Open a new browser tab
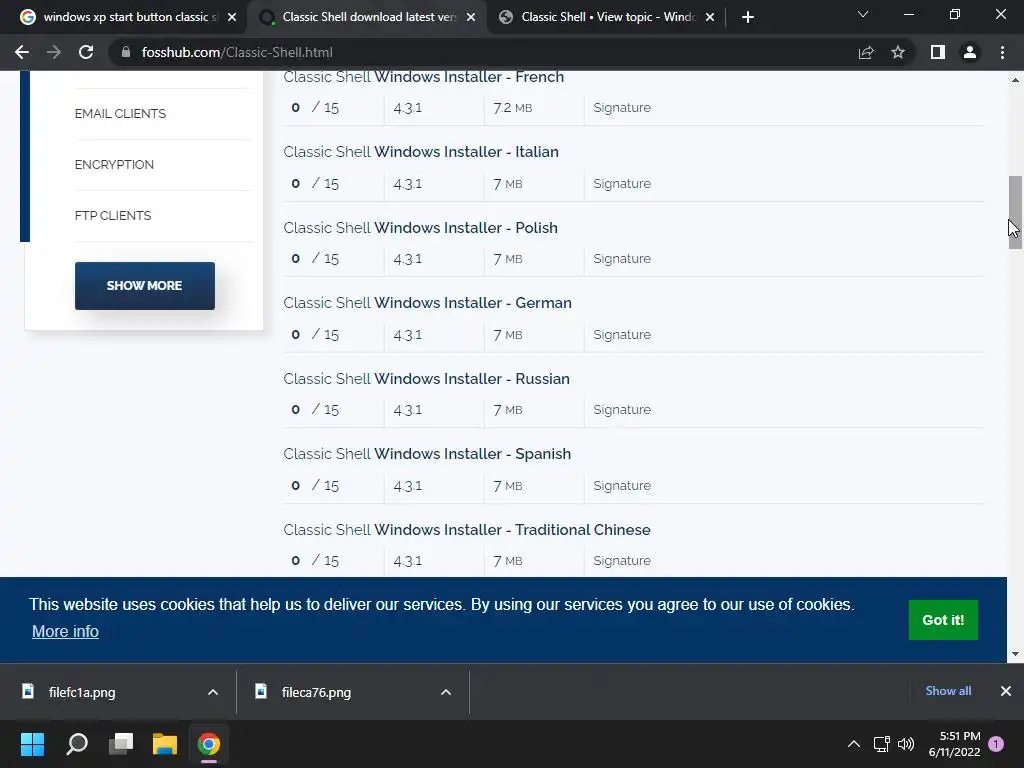1024x768 pixels. click(748, 17)
